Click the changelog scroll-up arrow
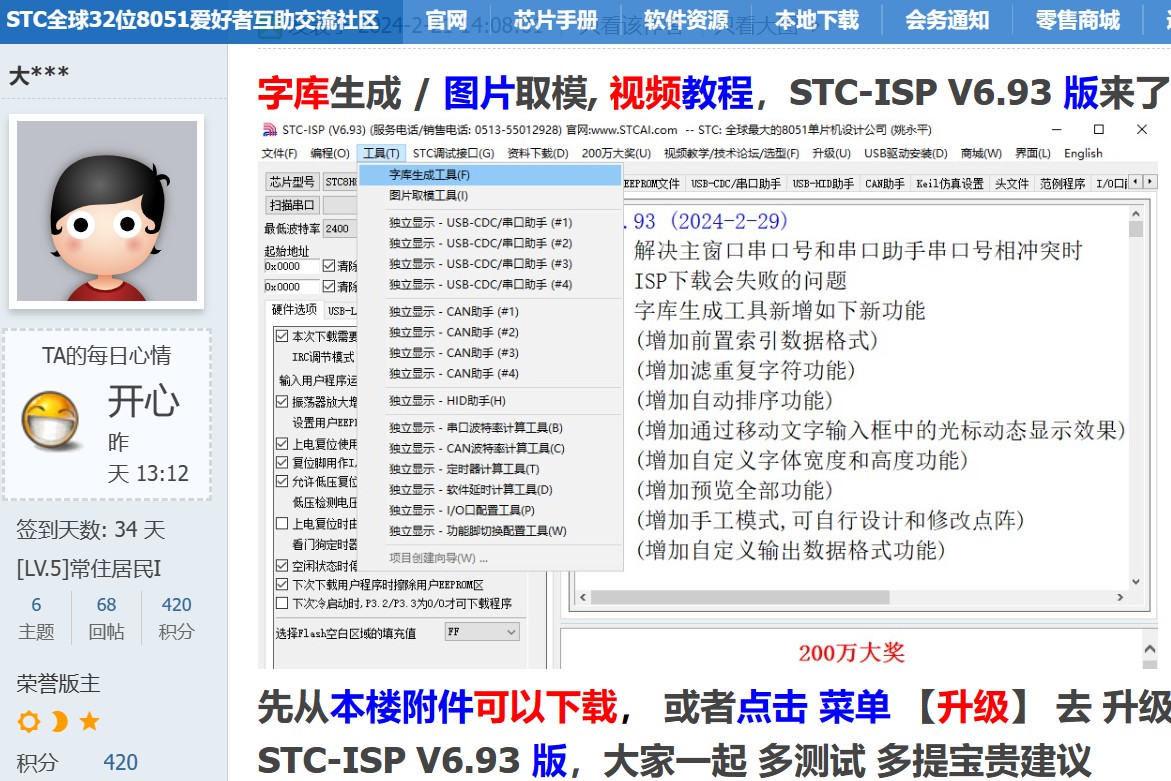Screen dimensions: 1171x781 (x=1136, y=214)
